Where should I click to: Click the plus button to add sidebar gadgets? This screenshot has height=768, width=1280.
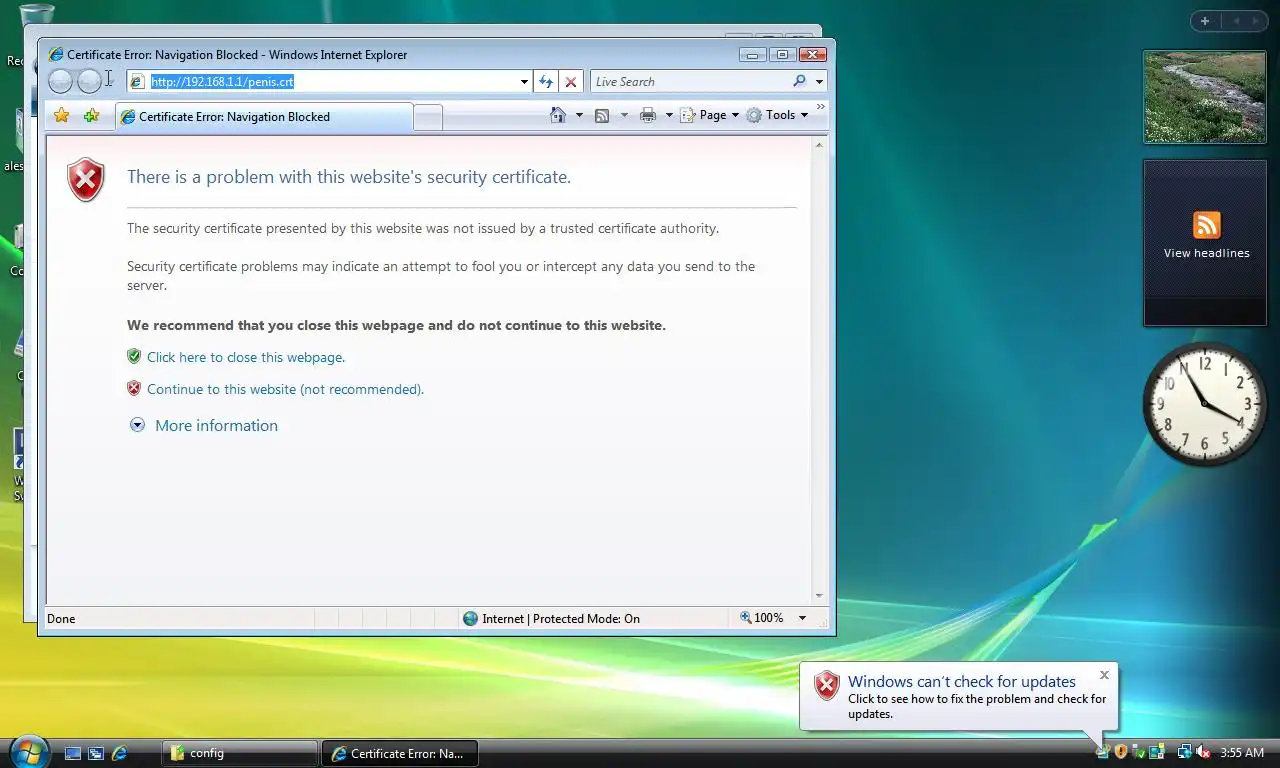(1205, 21)
